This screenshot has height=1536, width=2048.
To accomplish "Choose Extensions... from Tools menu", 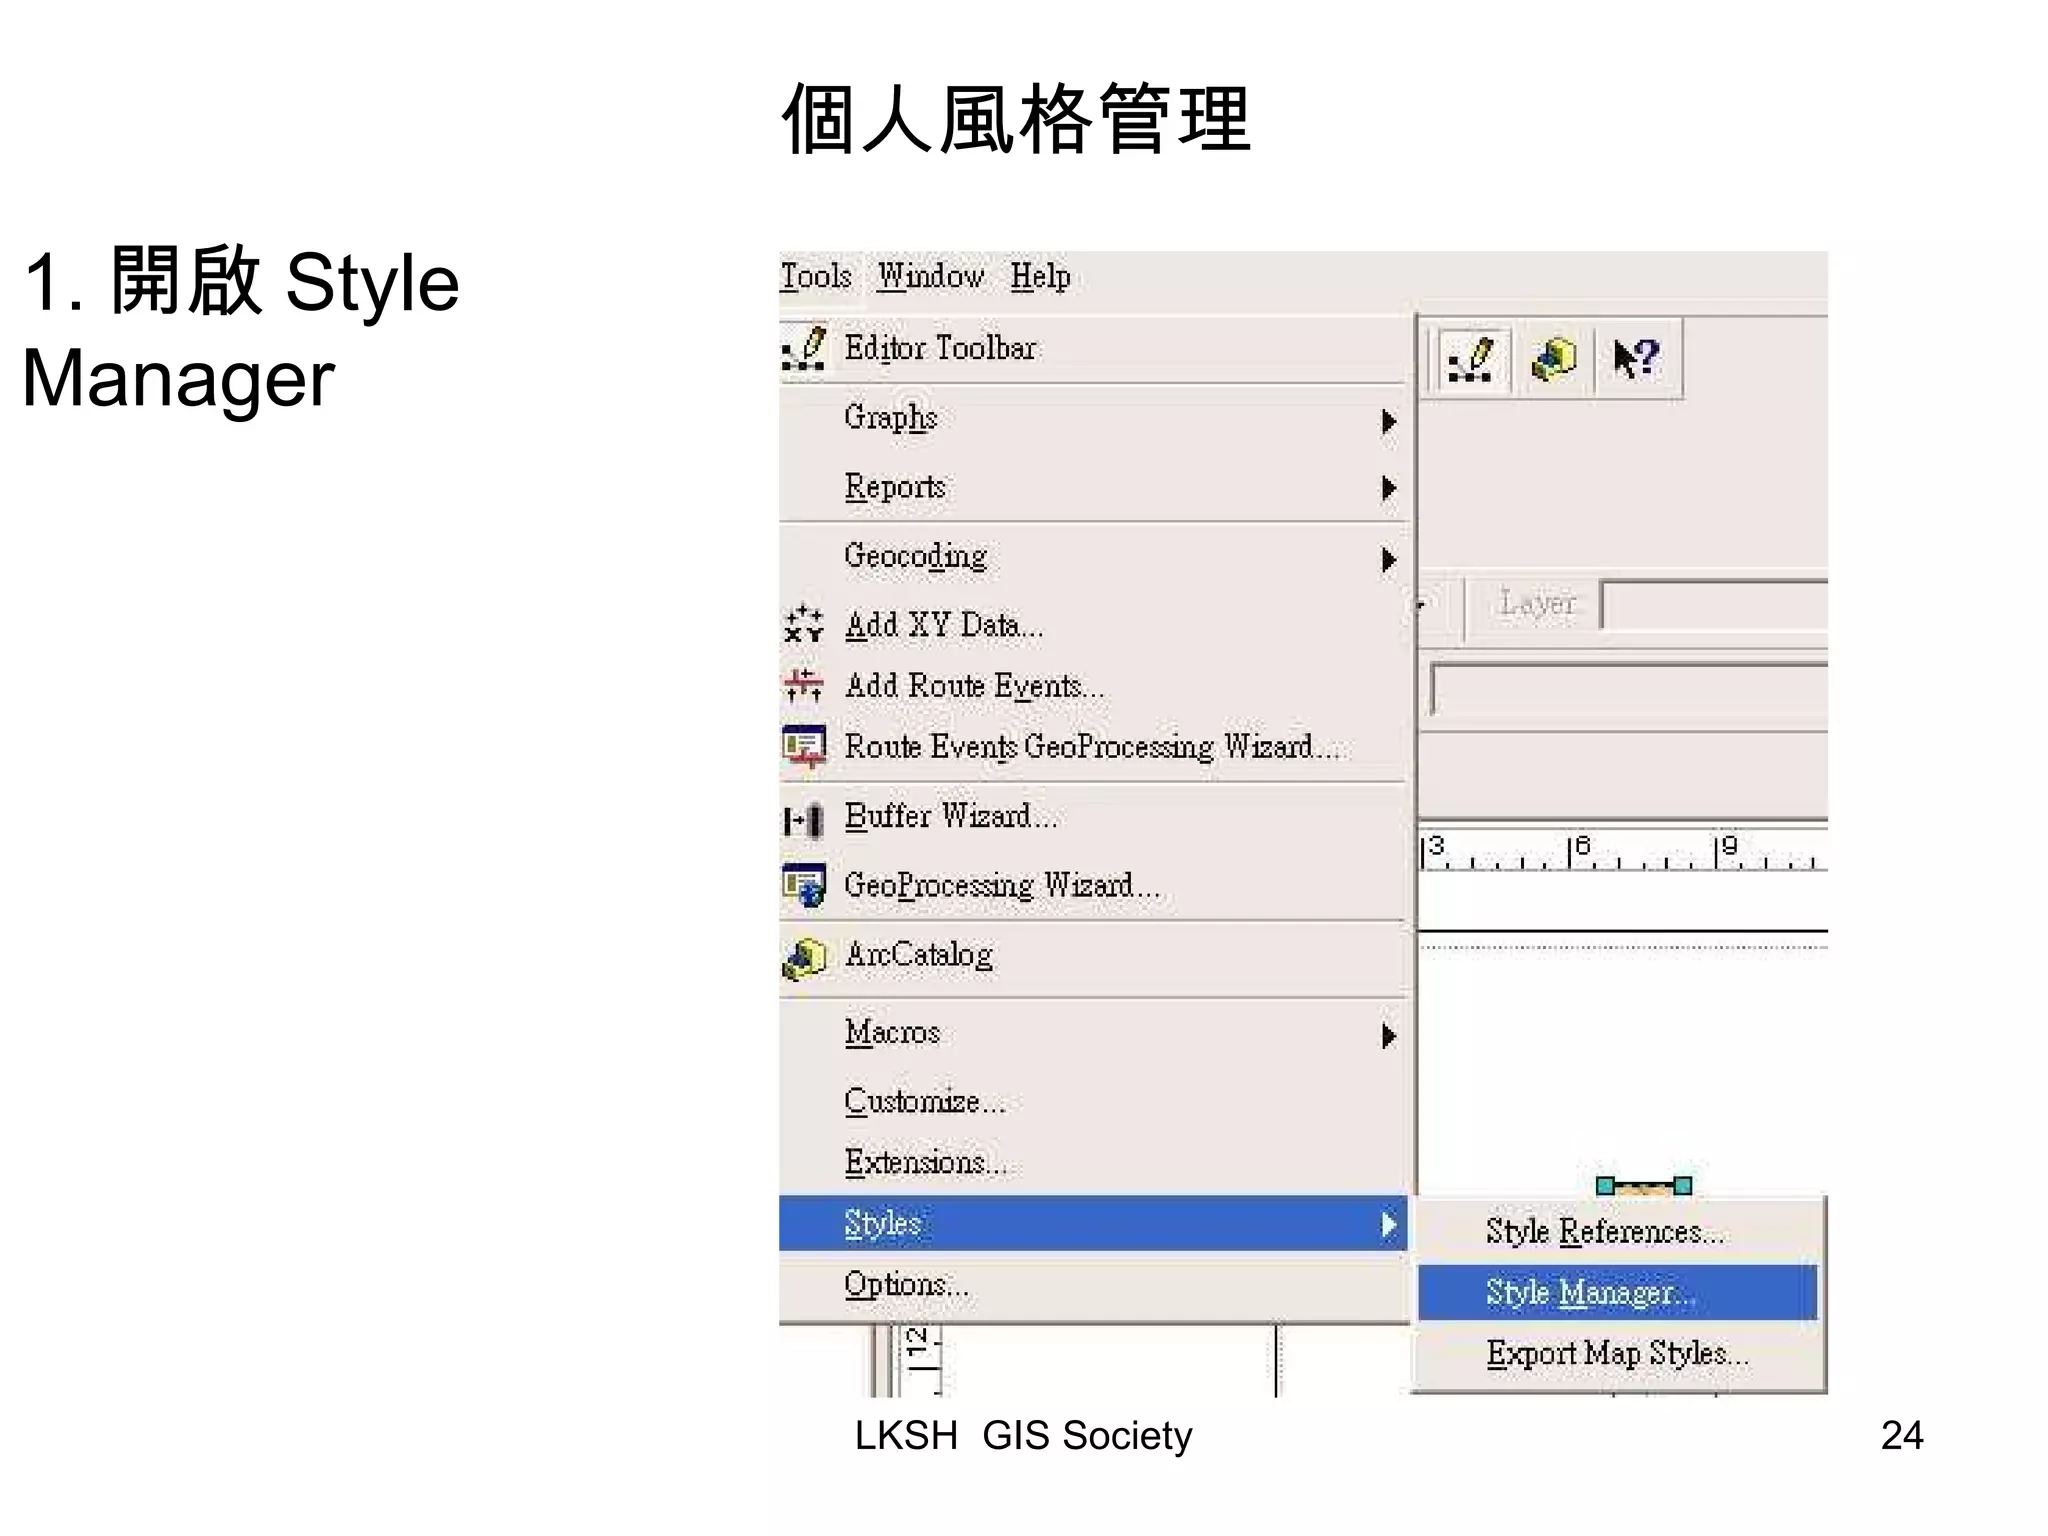I will click(1092, 1162).
